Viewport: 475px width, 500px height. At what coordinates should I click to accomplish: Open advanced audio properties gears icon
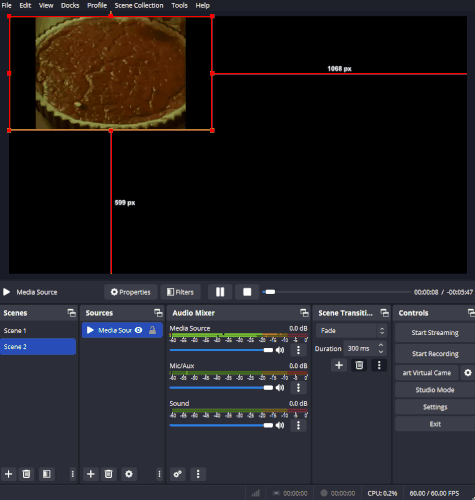(177, 474)
